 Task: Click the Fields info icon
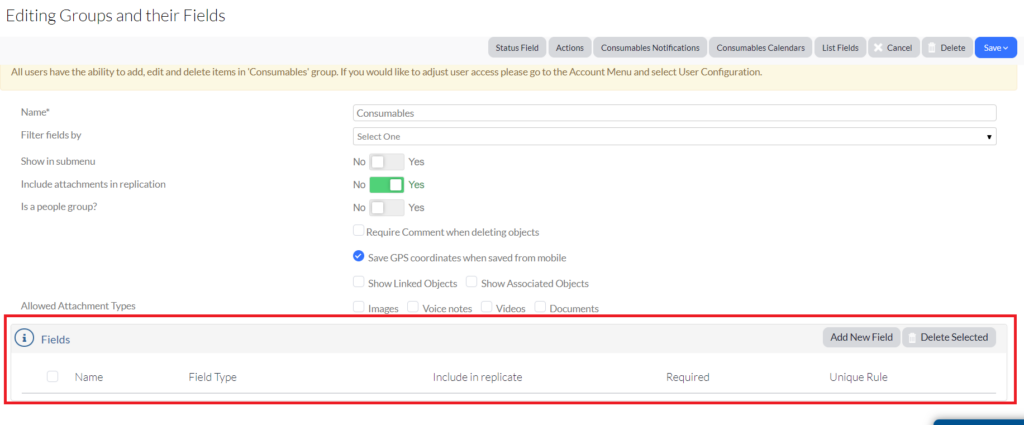click(x=25, y=339)
